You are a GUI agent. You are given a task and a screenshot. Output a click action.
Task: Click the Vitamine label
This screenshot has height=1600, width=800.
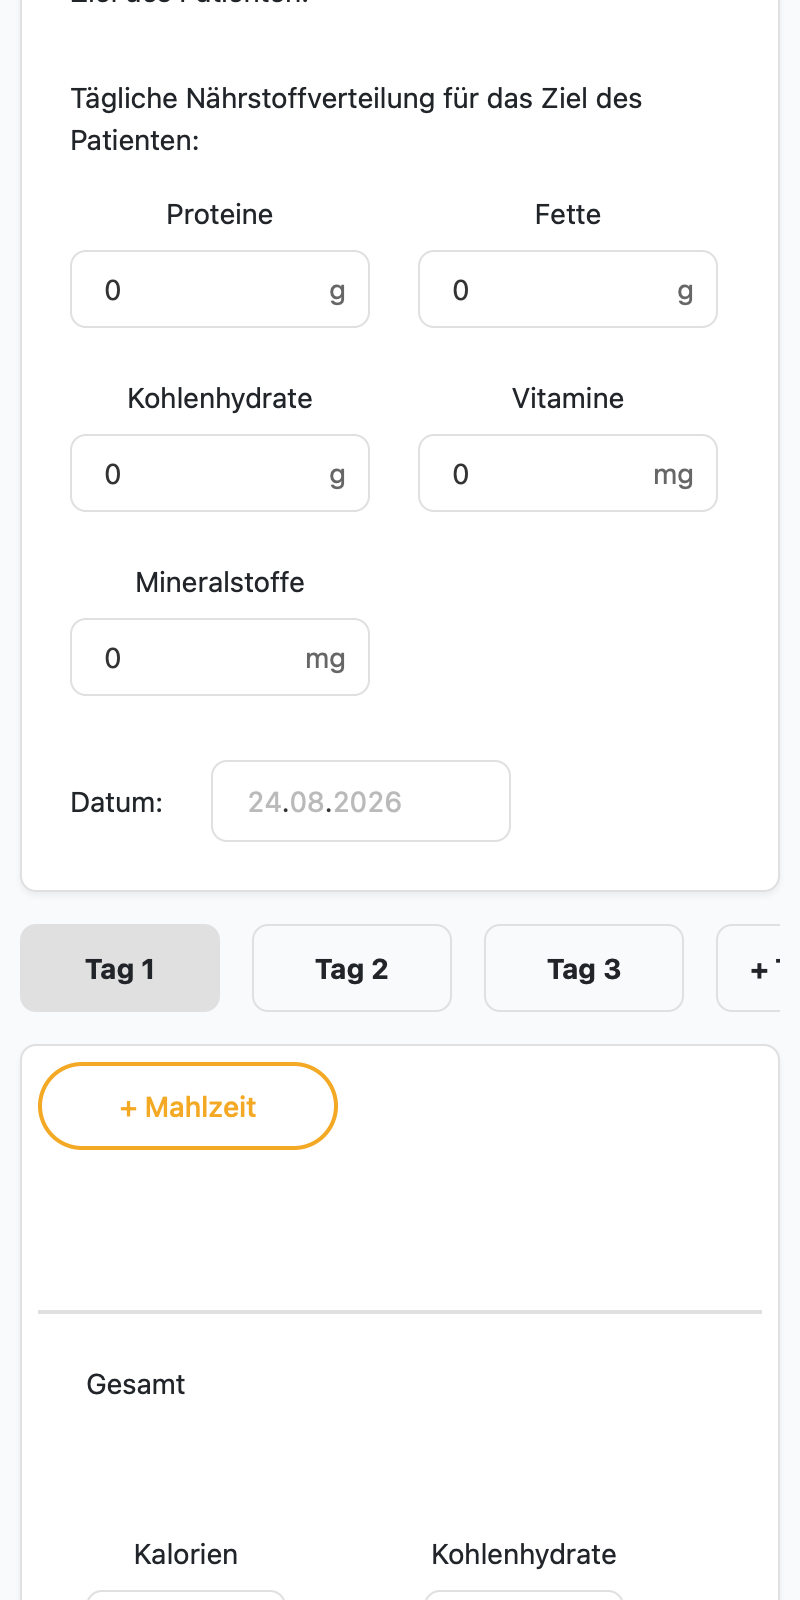[x=568, y=398]
